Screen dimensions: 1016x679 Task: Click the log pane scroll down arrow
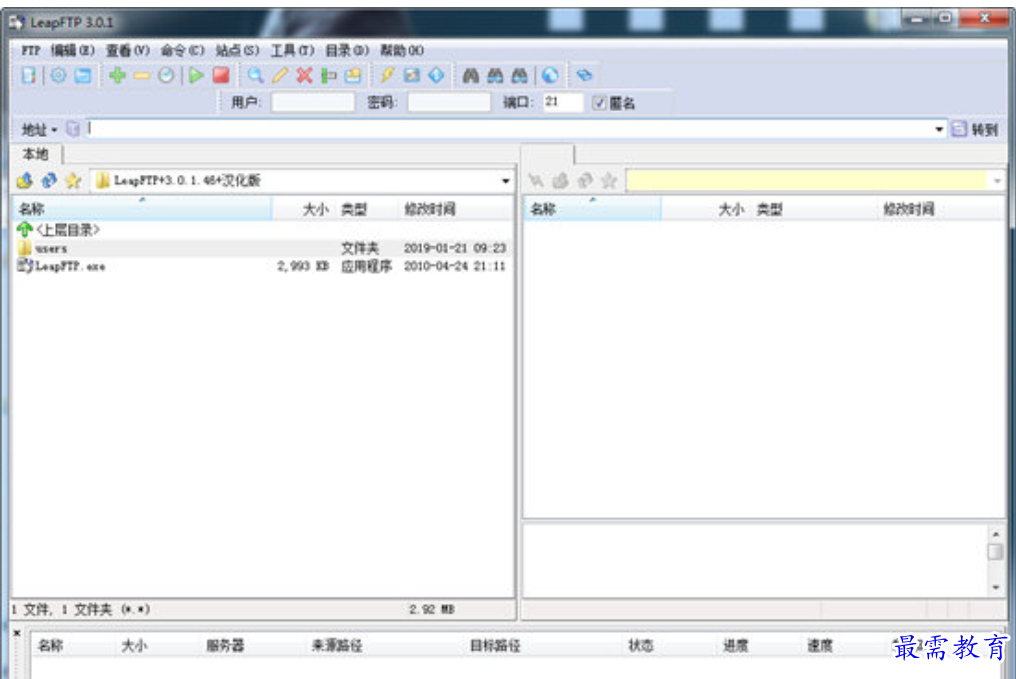pyautogui.click(x=996, y=588)
